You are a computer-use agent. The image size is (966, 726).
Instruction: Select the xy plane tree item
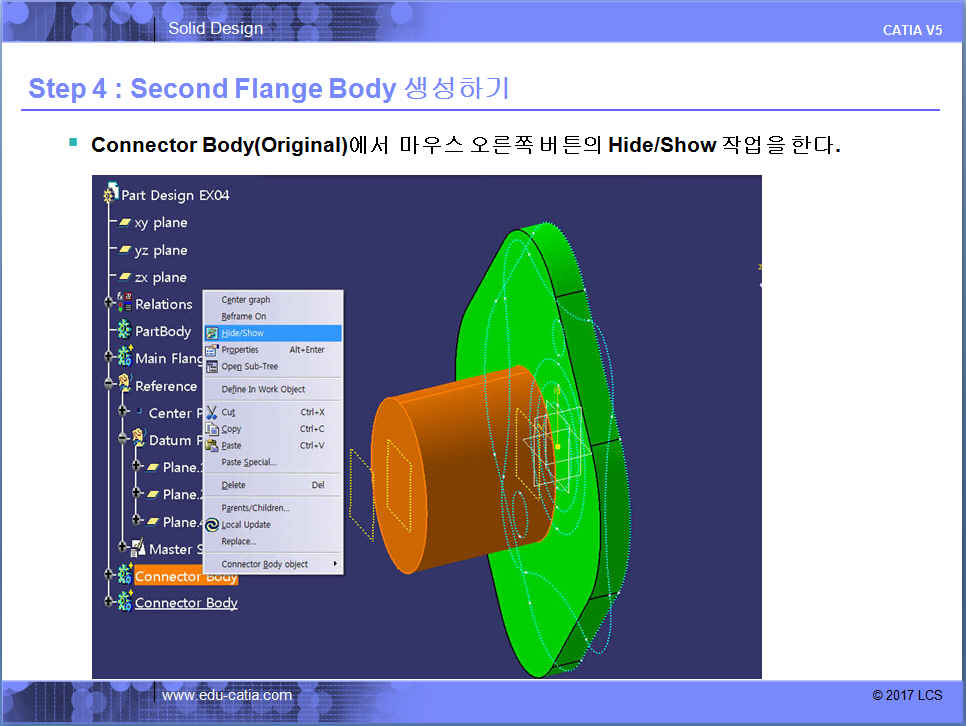click(160, 223)
